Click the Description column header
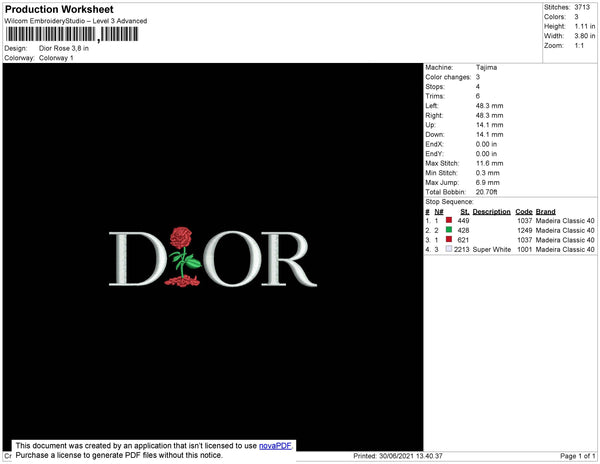This screenshot has width=600, height=464. click(491, 212)
